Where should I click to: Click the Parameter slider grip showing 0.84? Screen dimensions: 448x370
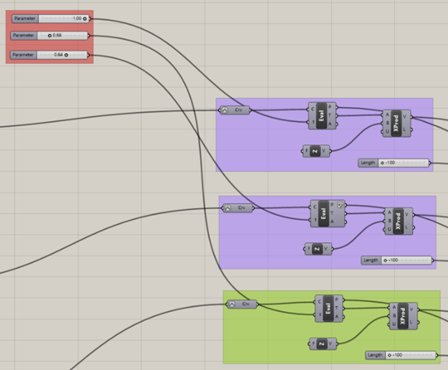pos(66,55)
